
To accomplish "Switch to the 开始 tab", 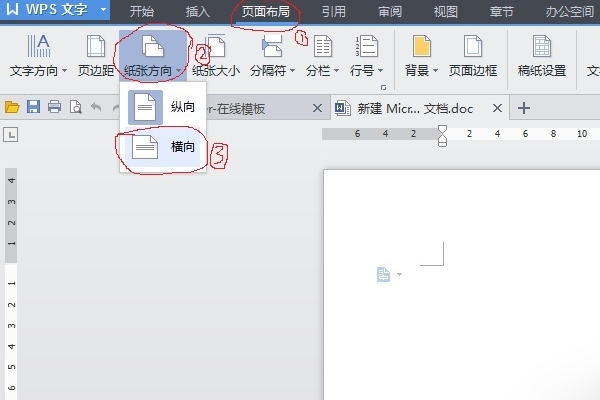I will 142,11.
